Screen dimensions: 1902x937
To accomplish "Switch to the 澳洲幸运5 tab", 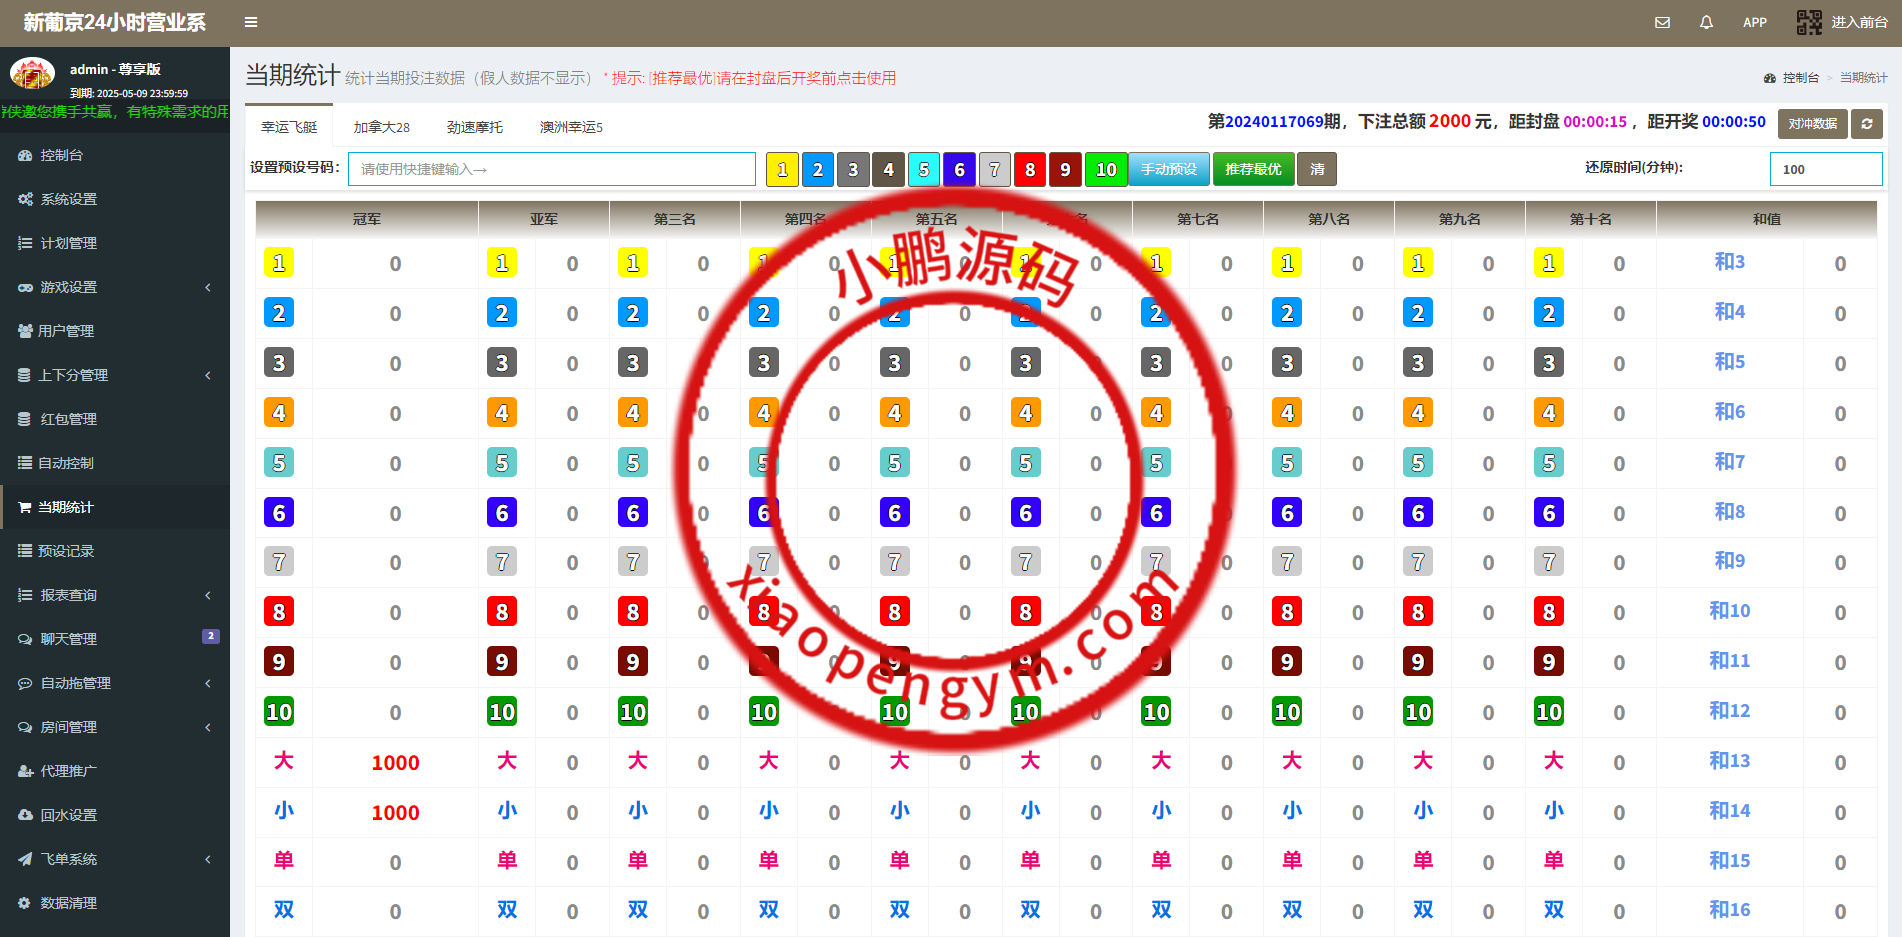I will coord(571,127).
